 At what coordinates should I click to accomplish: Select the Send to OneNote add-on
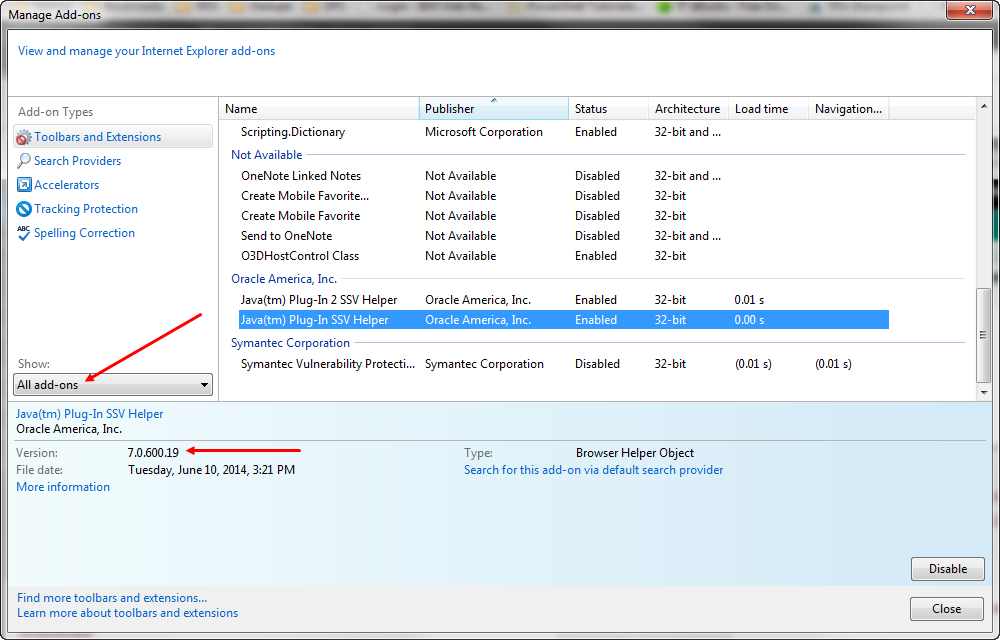pyautogui.click(x=564, y=236)
